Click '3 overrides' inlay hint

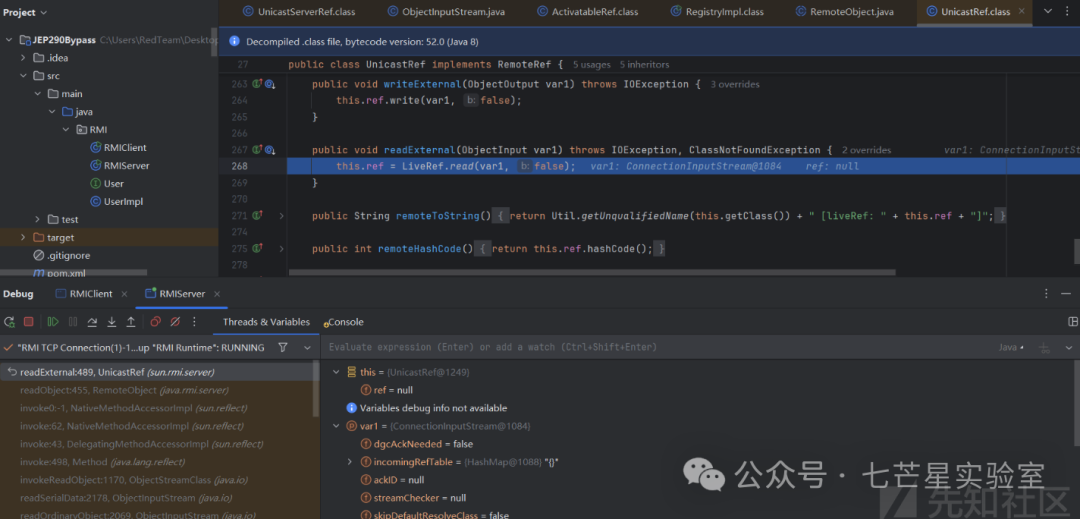[735, 84]
